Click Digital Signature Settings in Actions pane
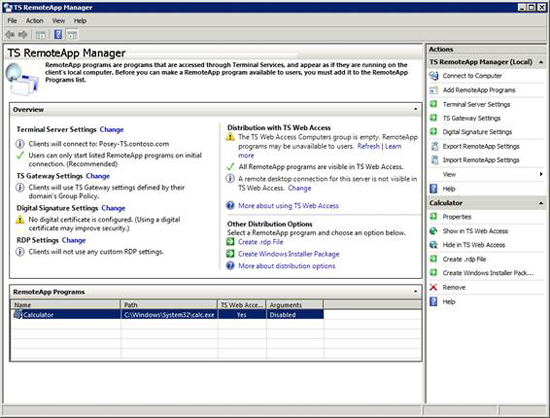The height and width of the screenshot is (418, 550). coord(477,132)
